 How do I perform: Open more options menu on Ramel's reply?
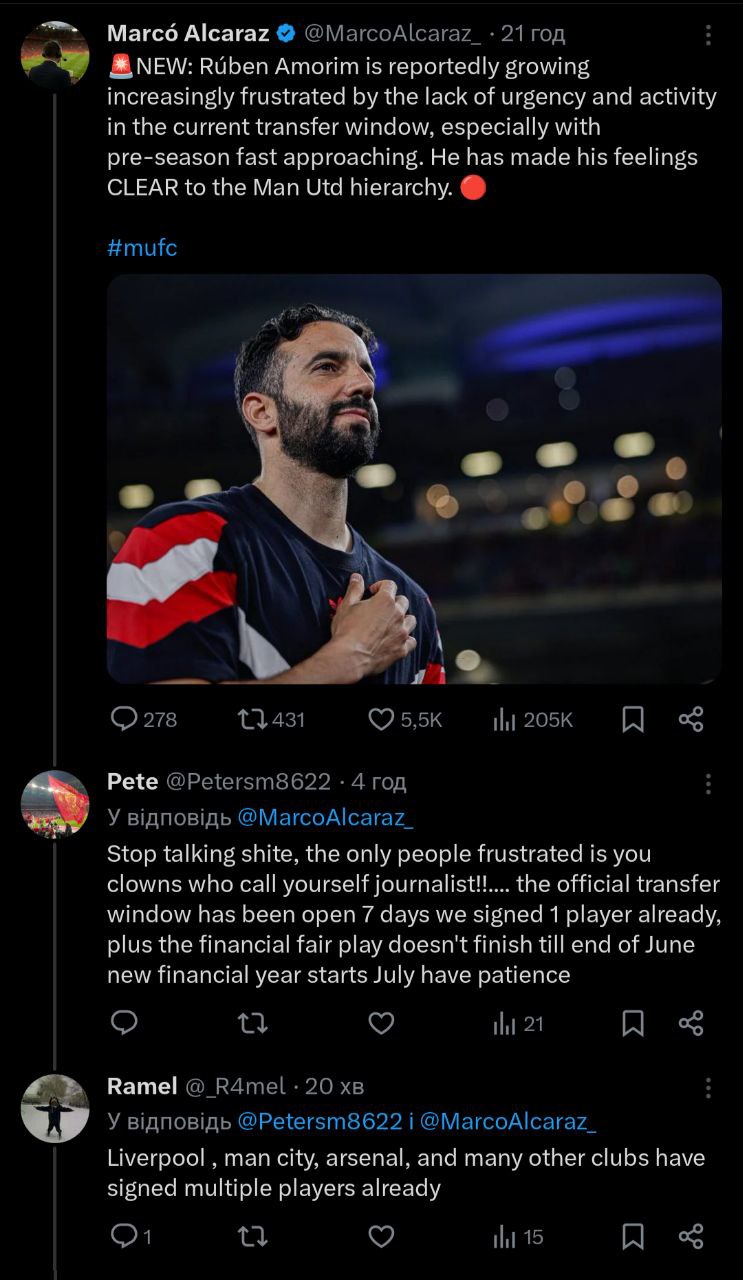tap(708, 1087)
